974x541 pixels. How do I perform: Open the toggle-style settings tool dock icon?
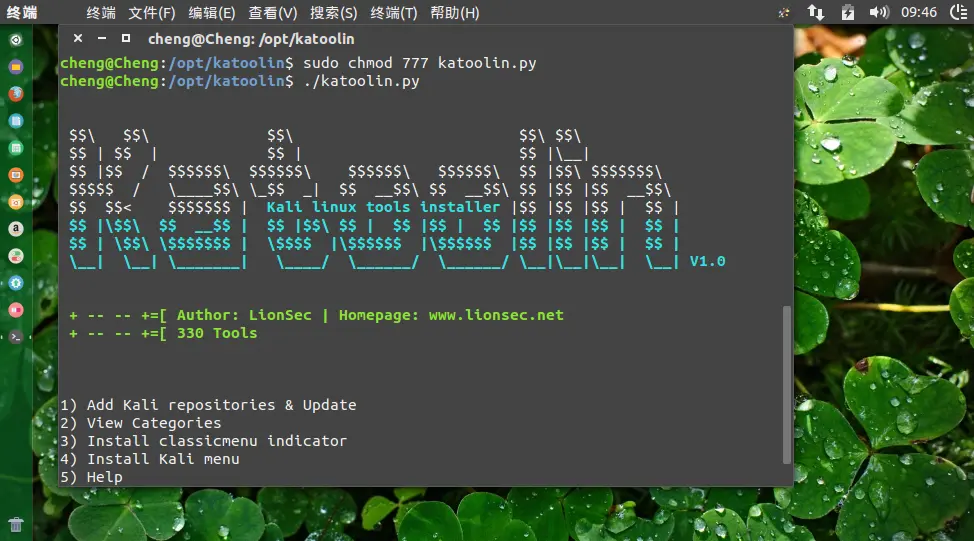16,256
